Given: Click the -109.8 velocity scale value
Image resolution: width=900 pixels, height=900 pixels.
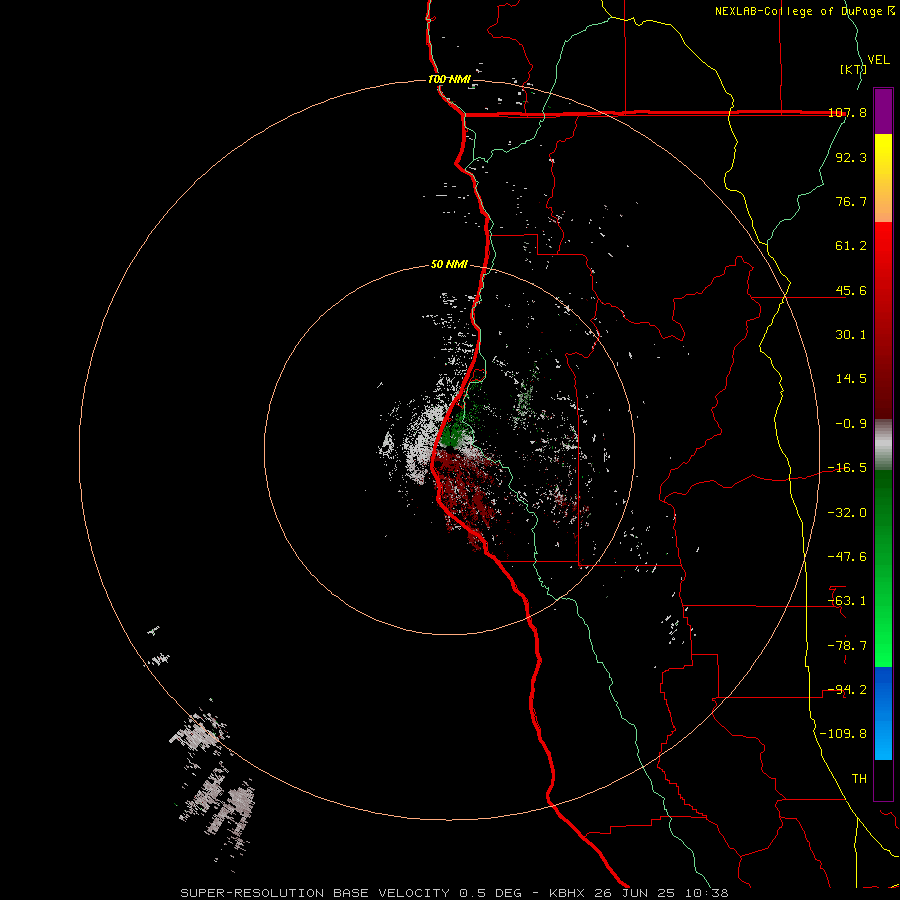Looking at the screenshot, I should 843,734.
